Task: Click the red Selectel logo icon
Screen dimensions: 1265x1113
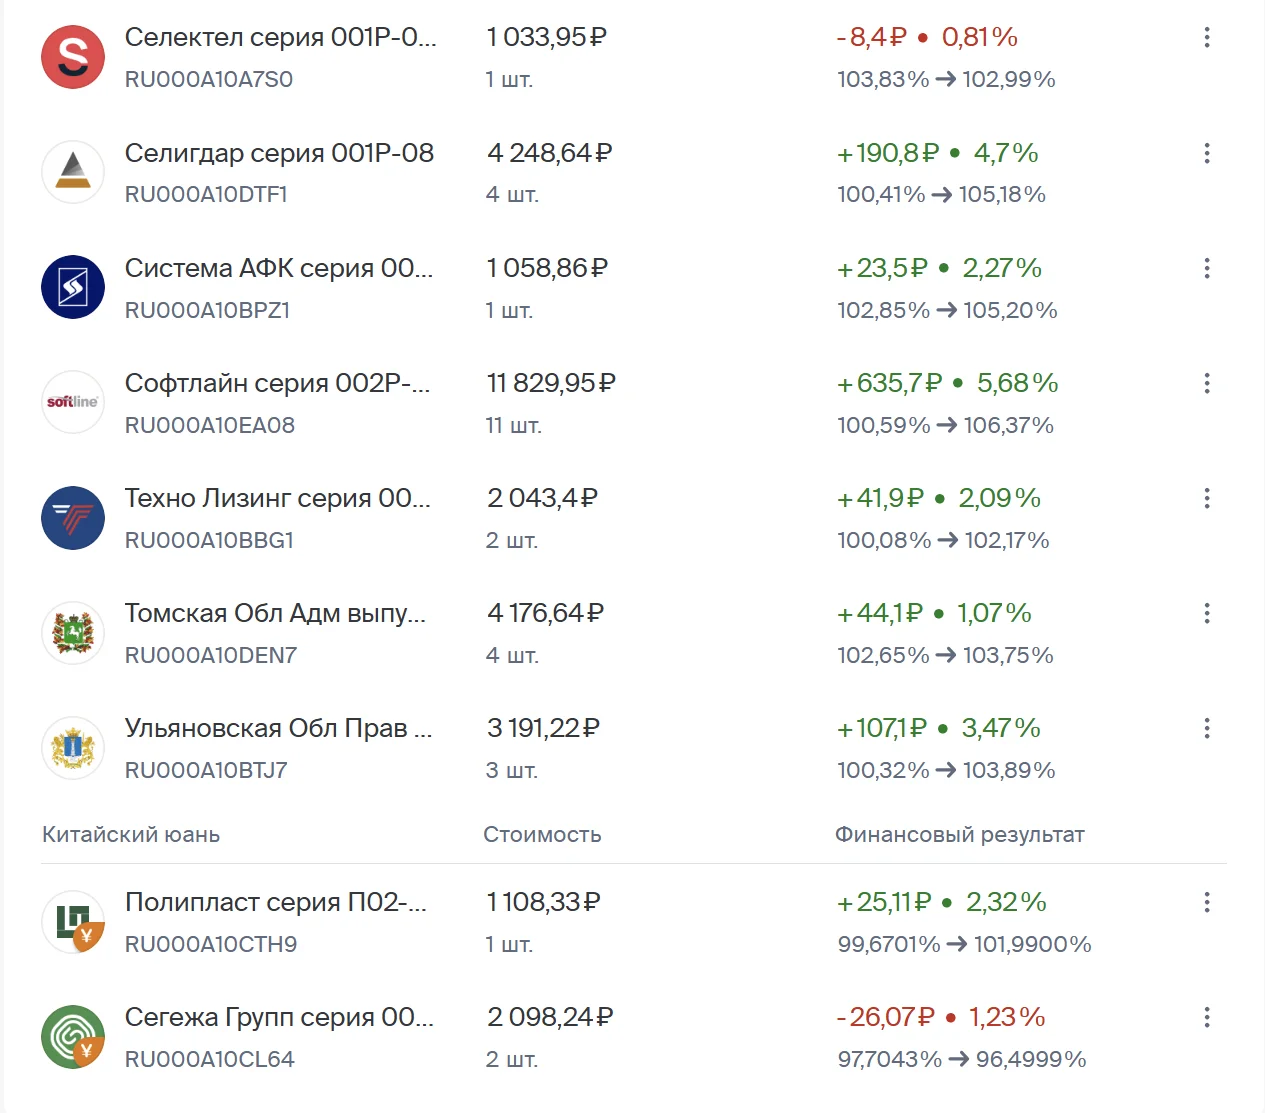Action: [73, 57]
